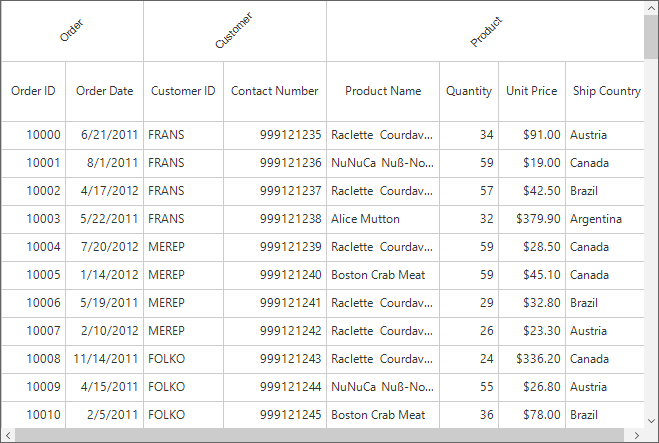Image resolution: width=659 pixels, height=443 pixels.
Task: Click quantity cell 34
Action: tap(469, 135)
